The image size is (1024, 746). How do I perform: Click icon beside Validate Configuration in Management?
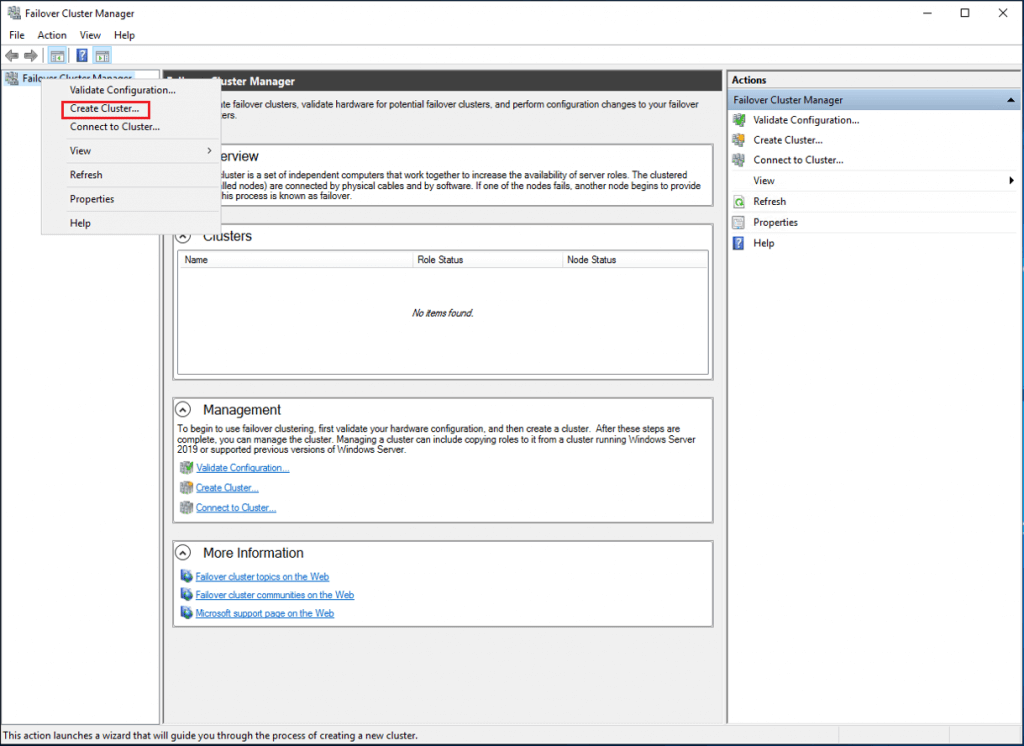[186, 468]
